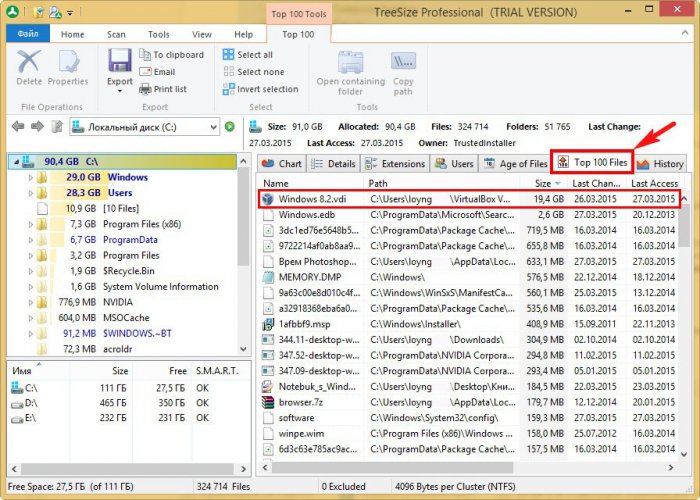Expand the ProgramData folder node
Screen dimensions: 700x500
pos(30,240)
